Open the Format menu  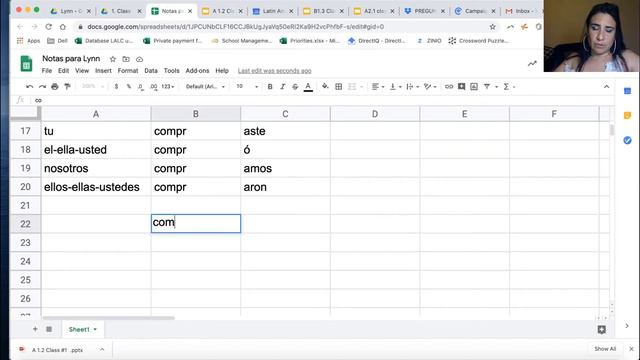(128, 71)
